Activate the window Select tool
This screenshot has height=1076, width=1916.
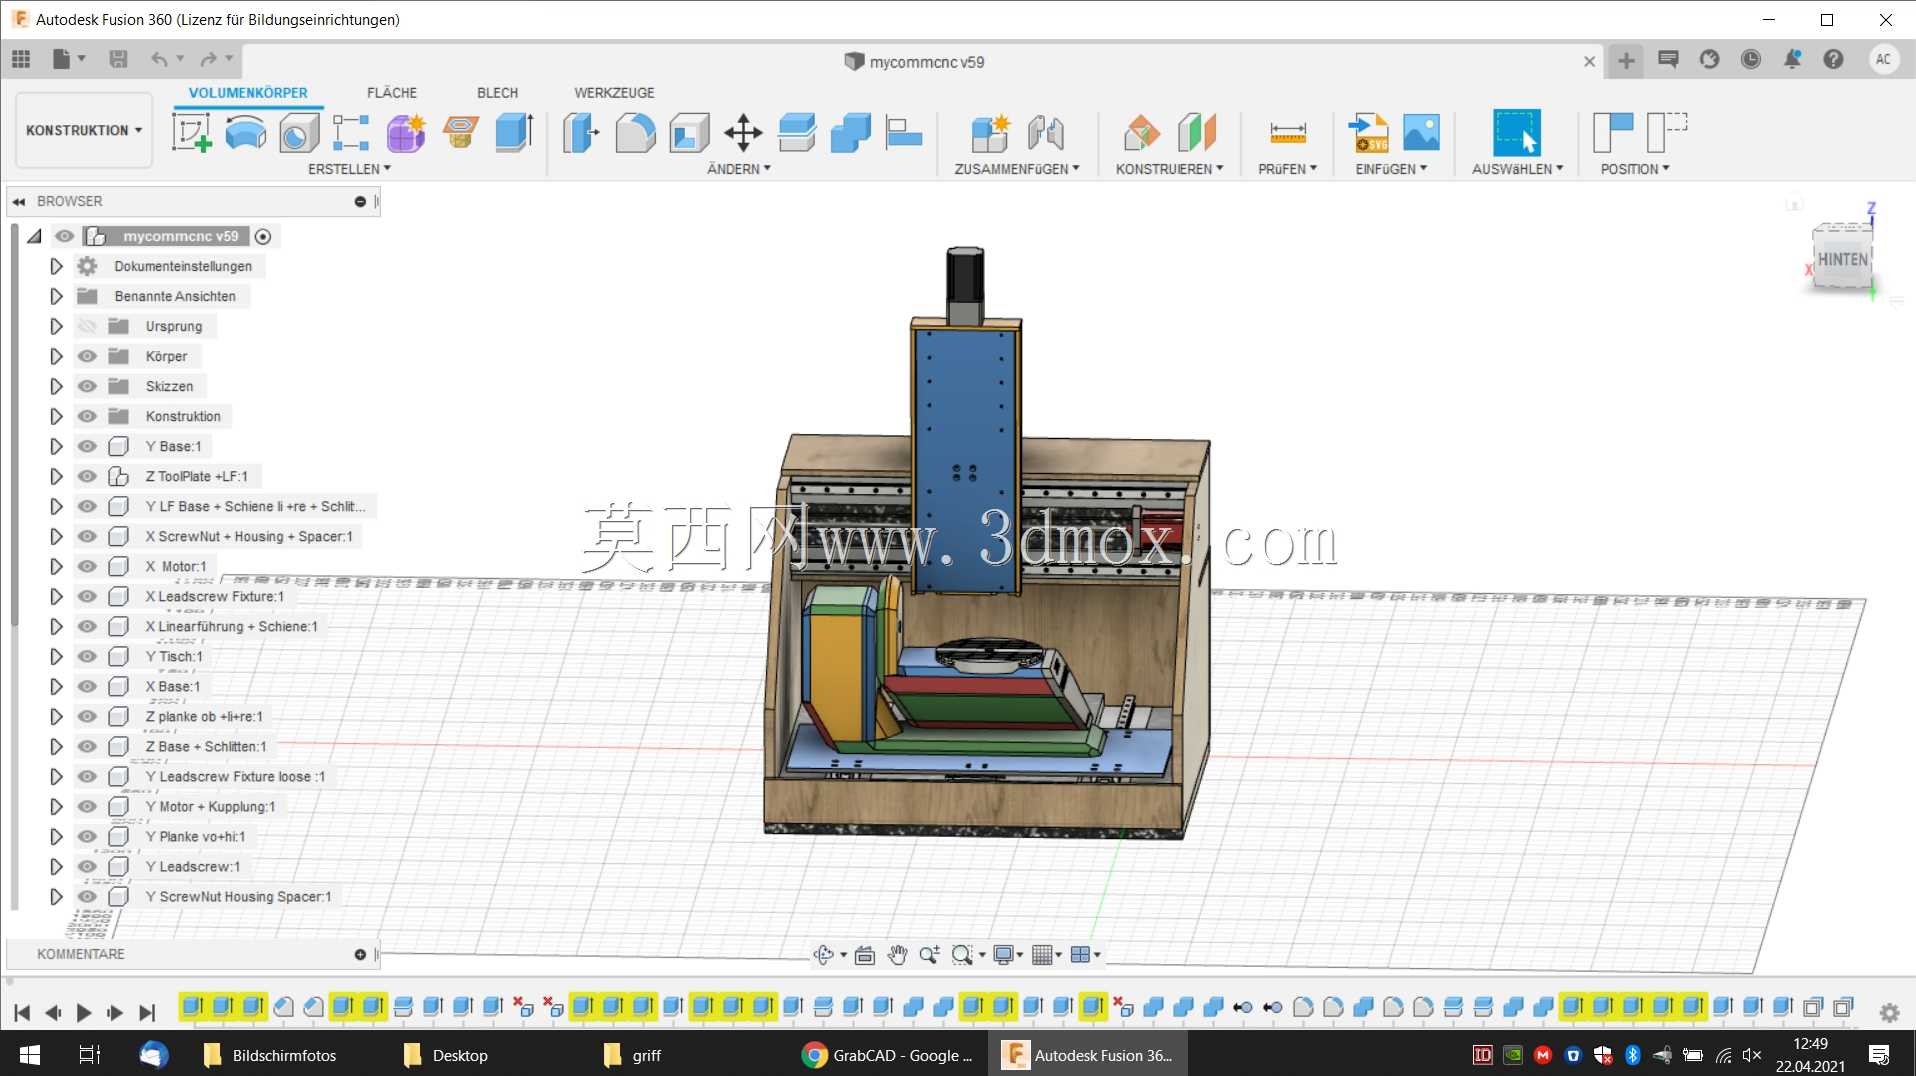[1517, 132]
